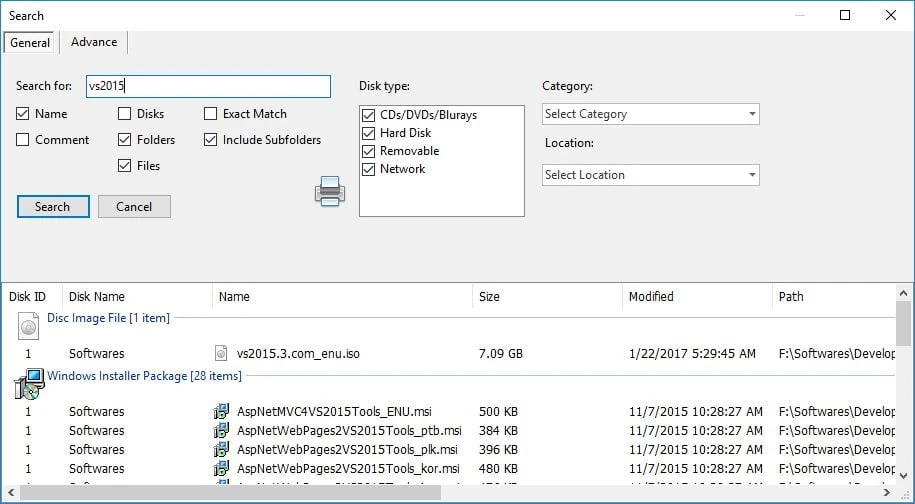915x504 pixels.
Task: Click the printer icon beside Disk type list
Action: pos(330,190)
